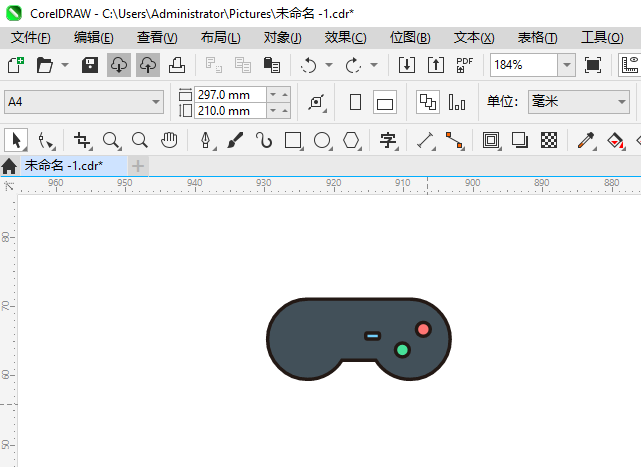Open the 位图(B) menu
Image resolution: width=641 pixels, height=467 pixels.
click(x=410, y=38)
